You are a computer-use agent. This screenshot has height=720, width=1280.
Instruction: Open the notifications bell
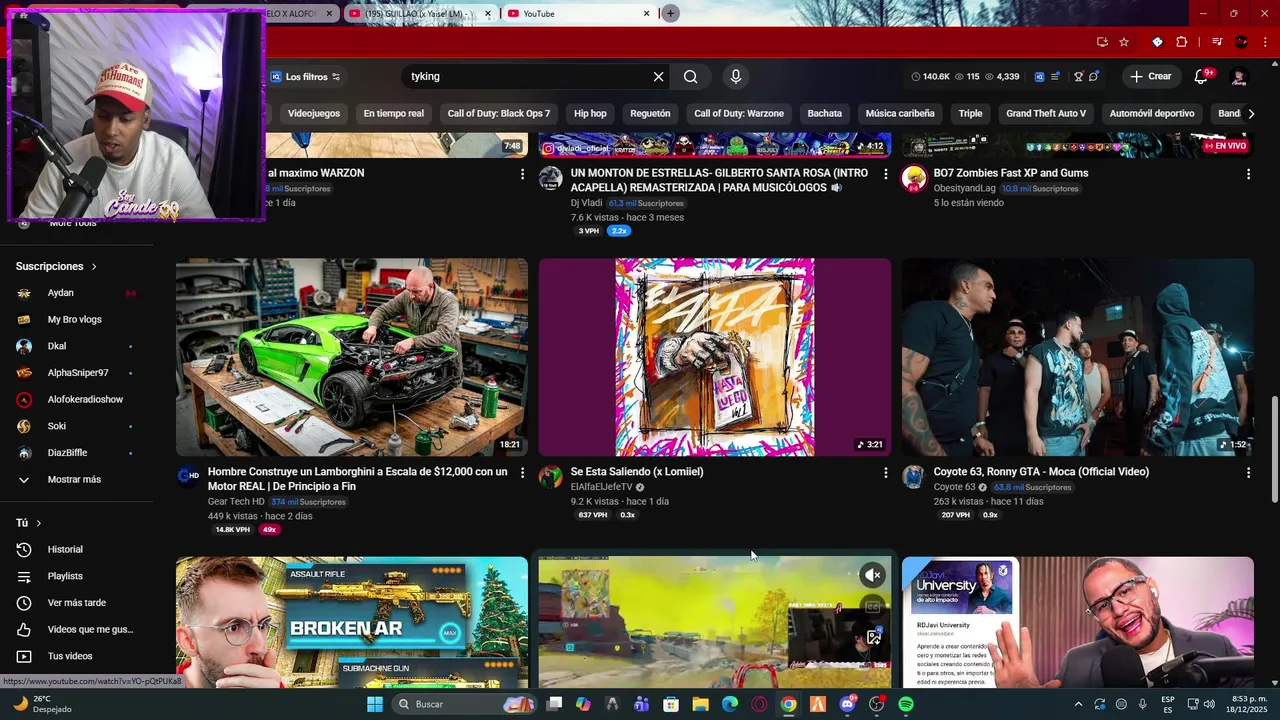click(1202, 77)
